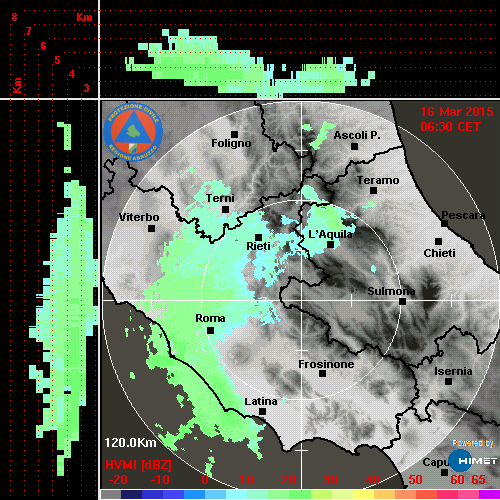The width and height of the screenshot is (500, 500).
Task: Click the '7' height axis label
Action: pos(29,31)
